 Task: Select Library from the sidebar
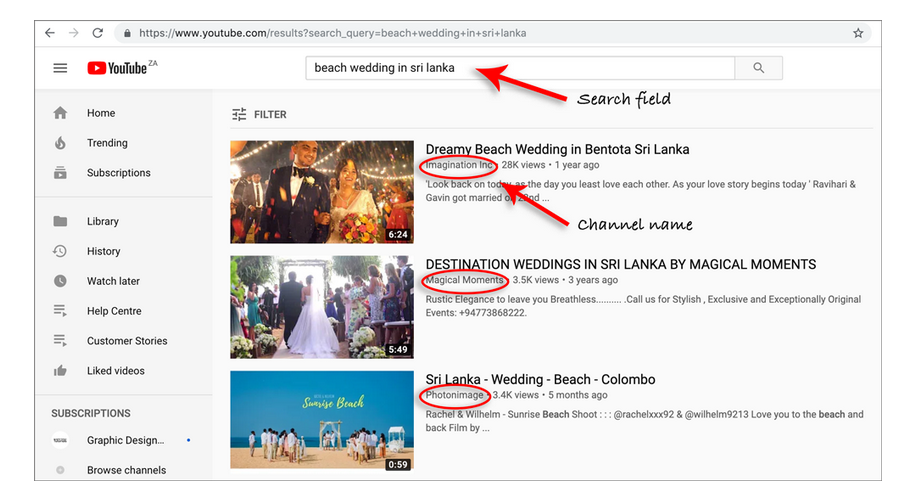pos(102,222)
